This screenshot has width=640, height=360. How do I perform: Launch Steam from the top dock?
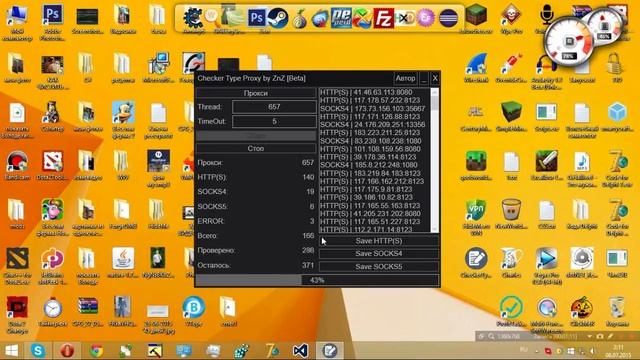point(278,18)
